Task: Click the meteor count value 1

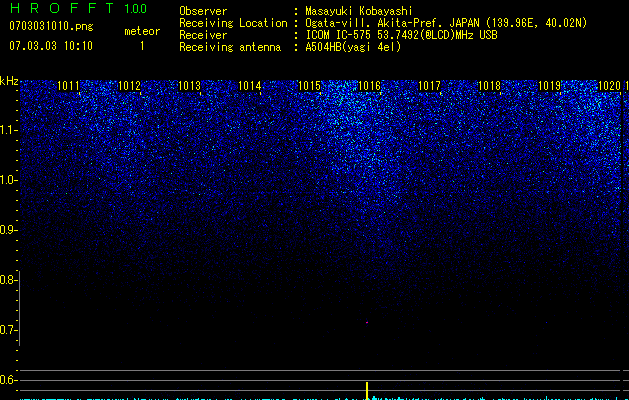Action: tap(142, 46)
